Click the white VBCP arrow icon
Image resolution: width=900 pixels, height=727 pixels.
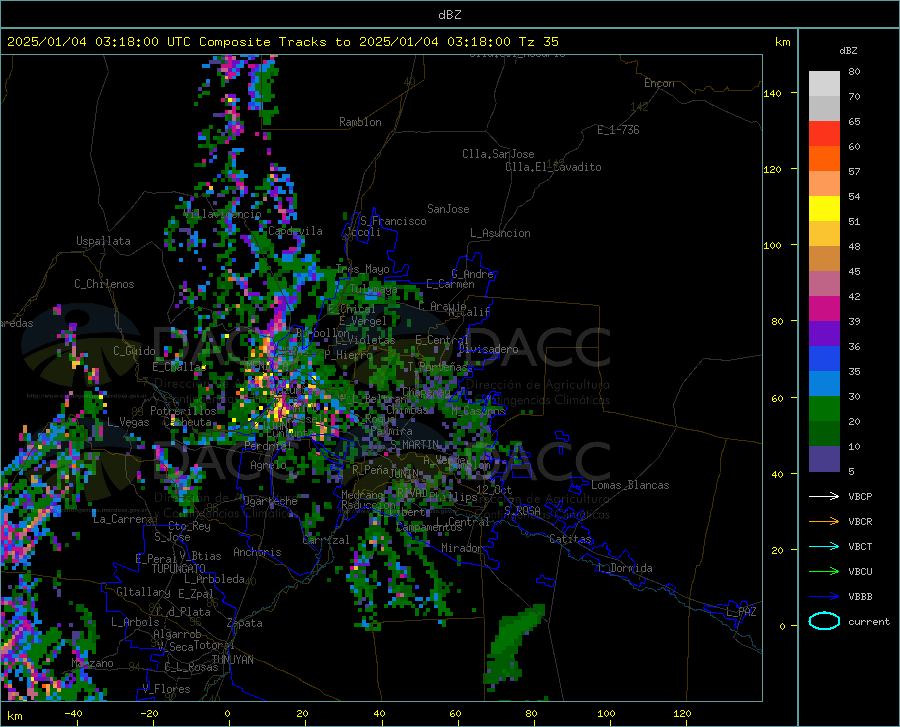point(824,496)
